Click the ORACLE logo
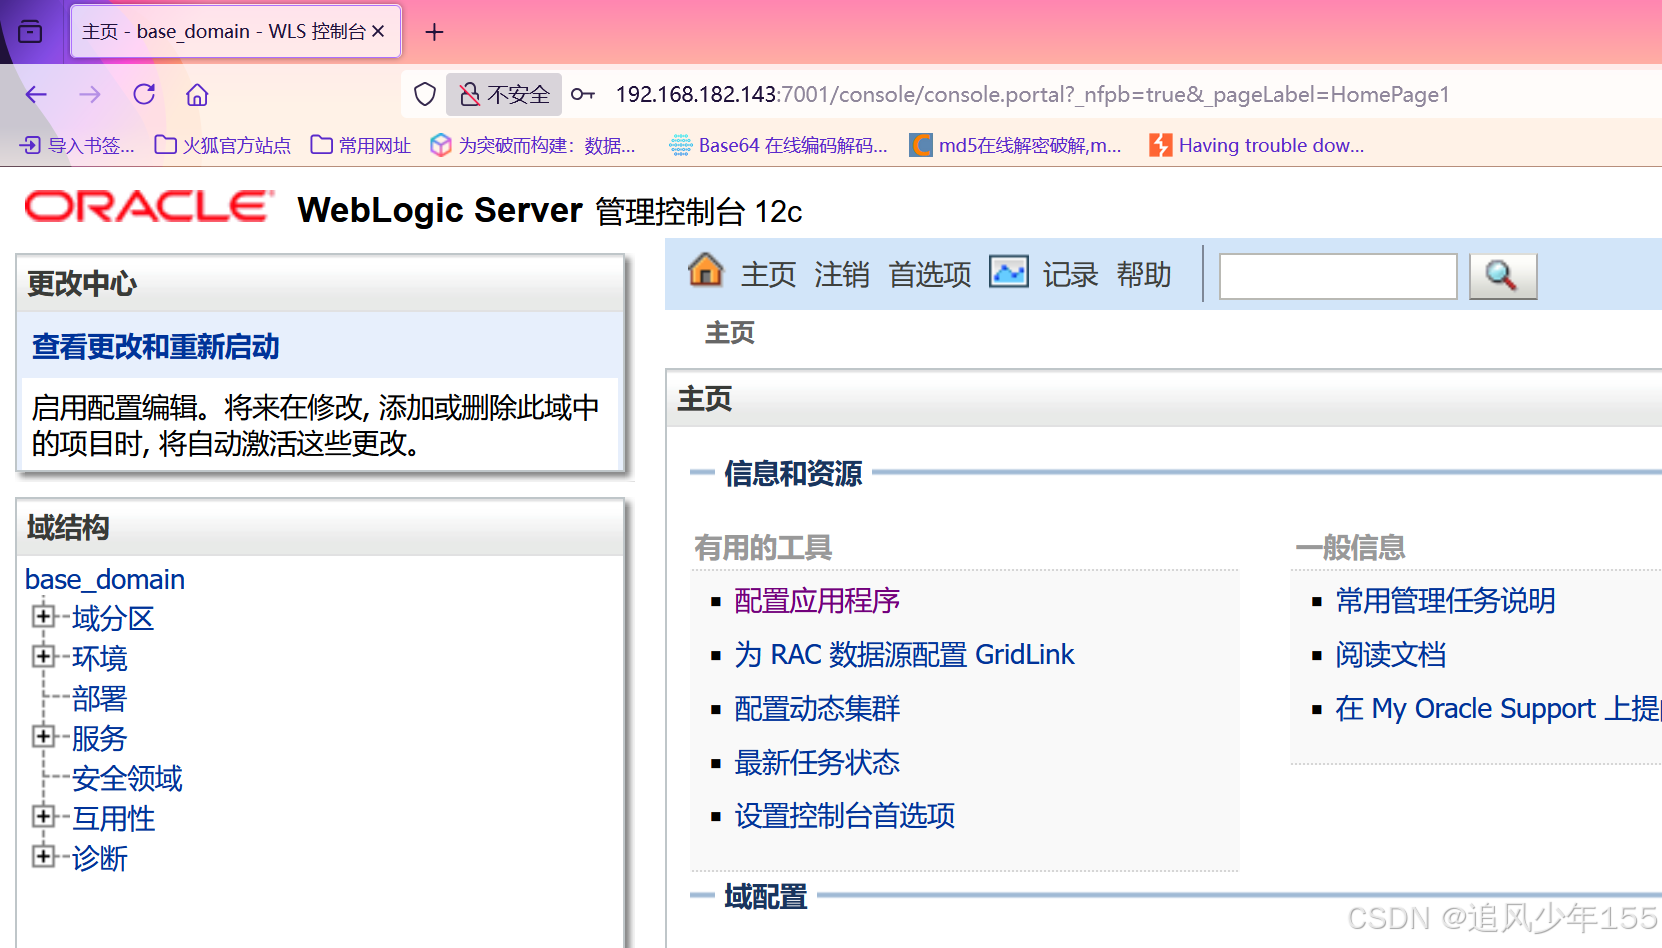The width and height of the screenshot is (1662, 948). [x=149, y=206]
